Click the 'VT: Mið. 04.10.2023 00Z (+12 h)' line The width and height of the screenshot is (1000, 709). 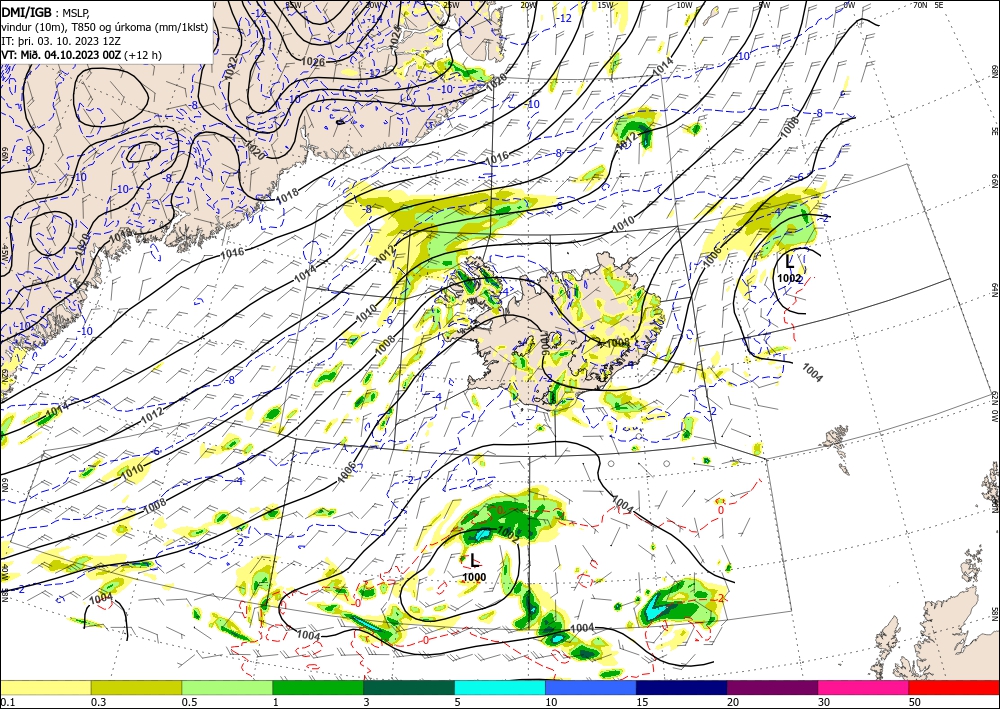(82, 55)
